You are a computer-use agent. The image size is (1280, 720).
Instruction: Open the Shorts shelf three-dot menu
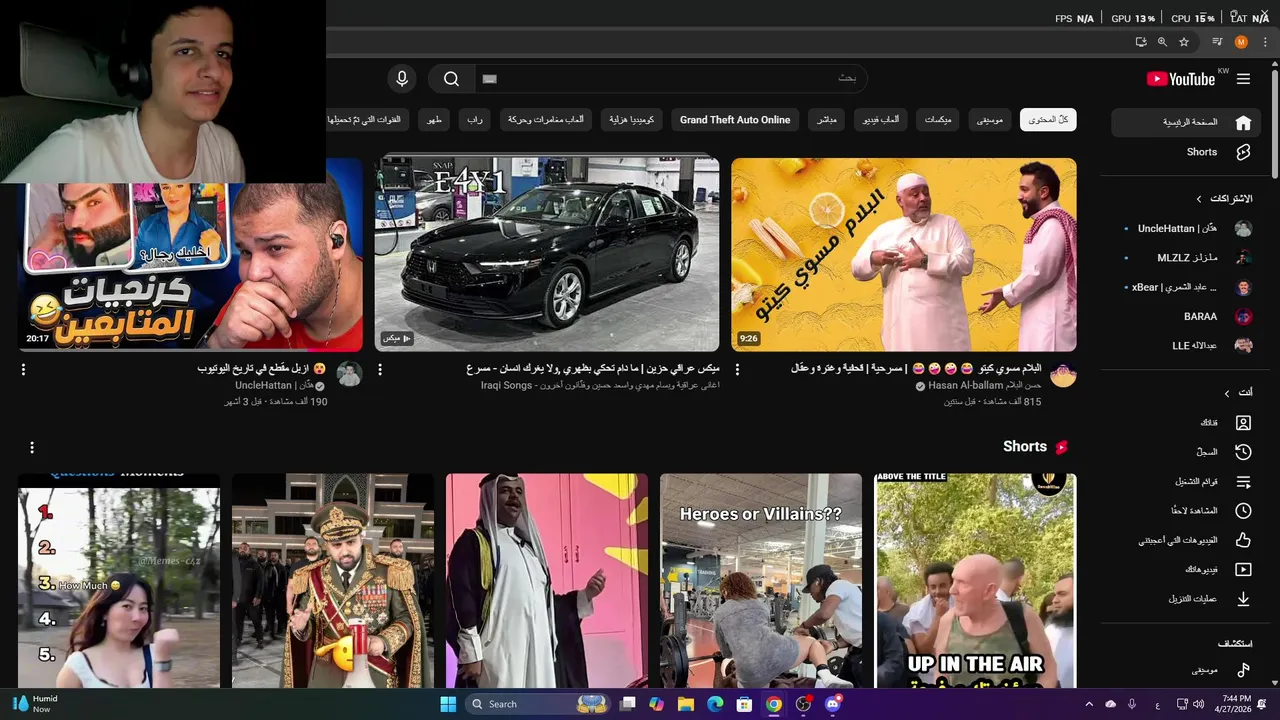point(32,447)
